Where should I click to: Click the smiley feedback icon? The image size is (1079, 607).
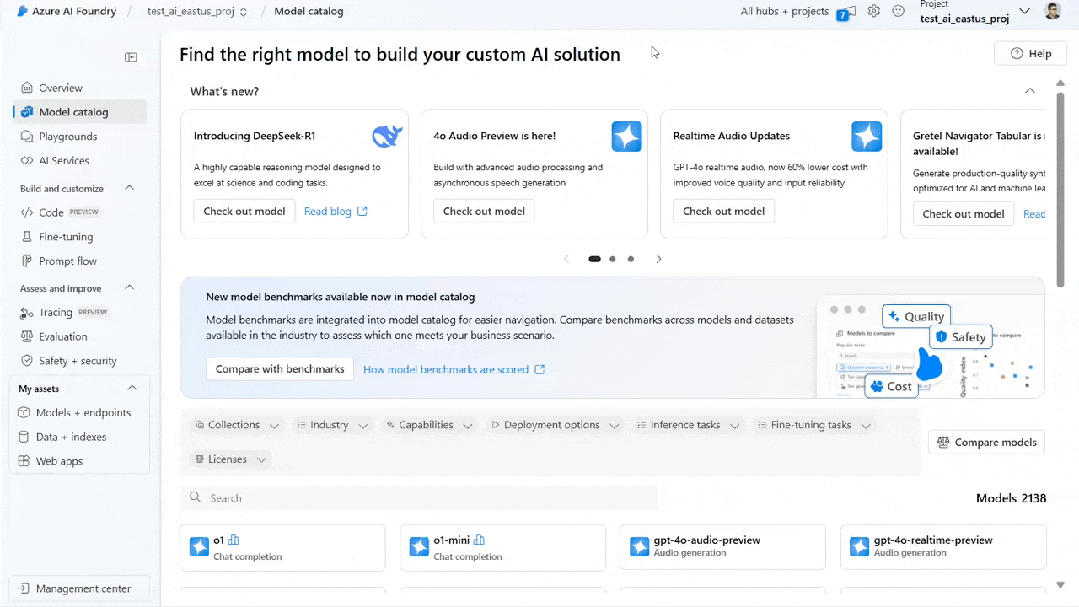(x=898, y=11)
